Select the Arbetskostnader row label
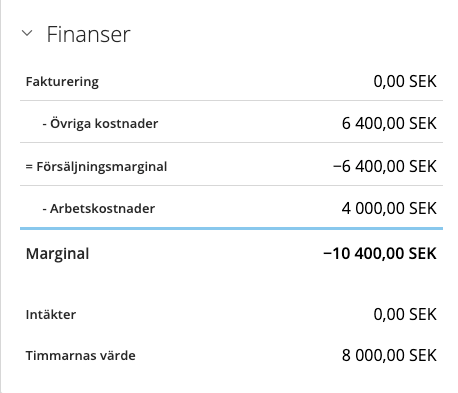Screen dimensions: 458x393 102,209
